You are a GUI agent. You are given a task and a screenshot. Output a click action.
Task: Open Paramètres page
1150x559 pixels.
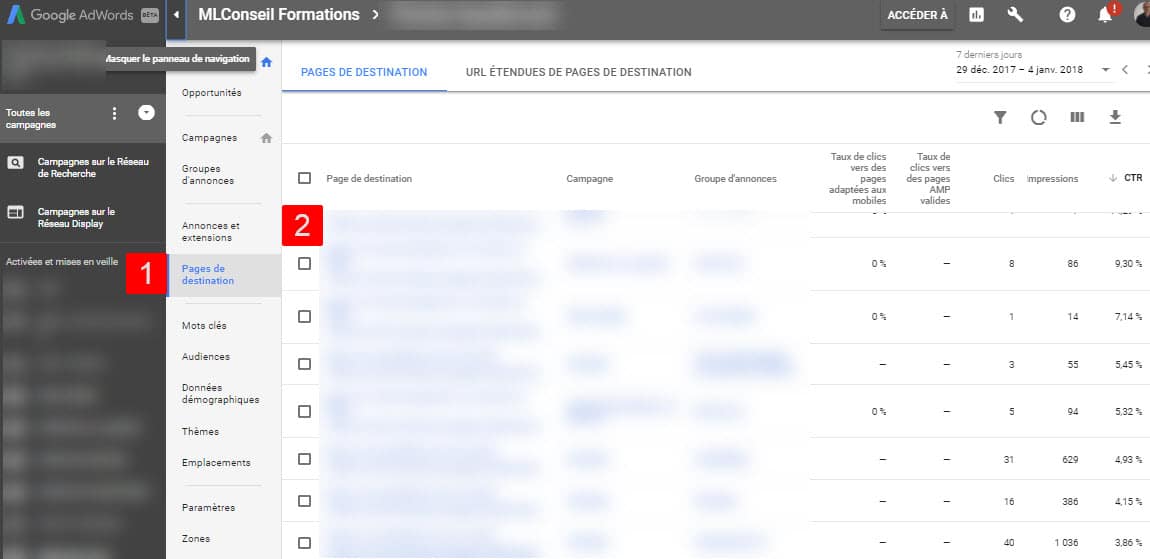click(208, 508)
